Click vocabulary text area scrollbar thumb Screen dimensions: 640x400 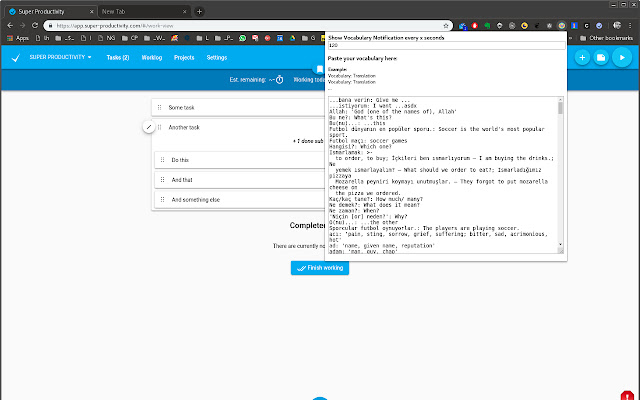560,108
